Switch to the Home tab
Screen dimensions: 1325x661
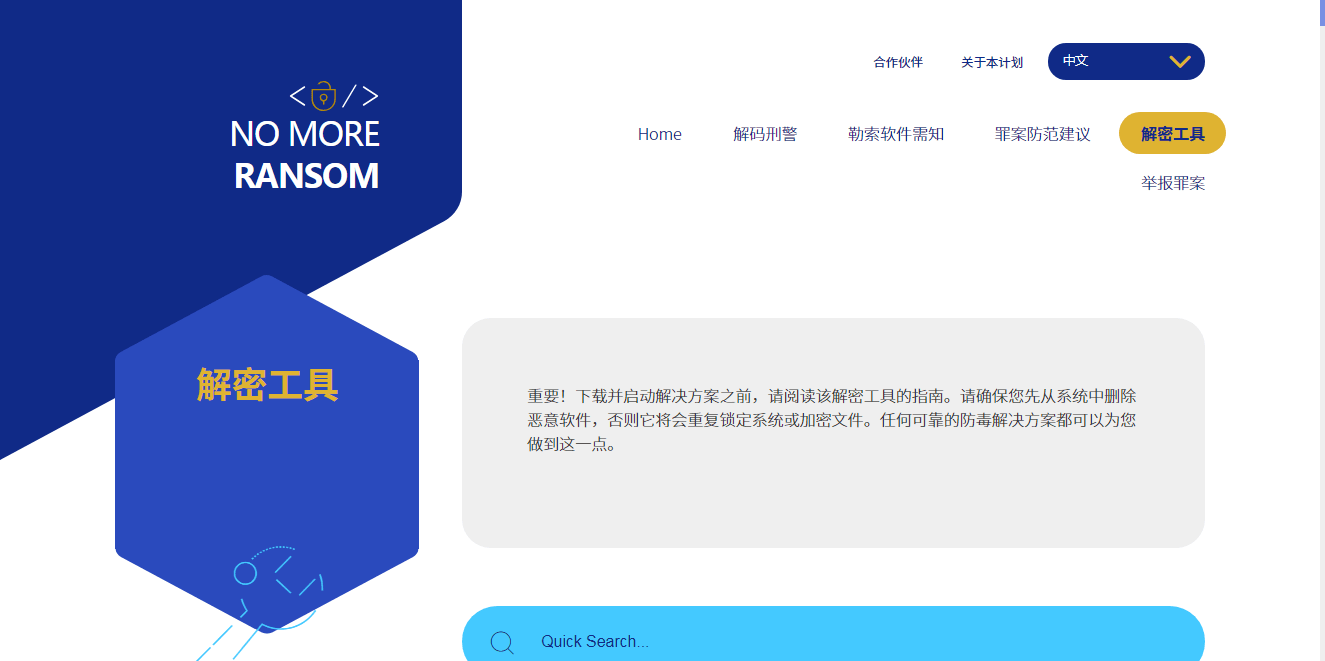point(659,133)
